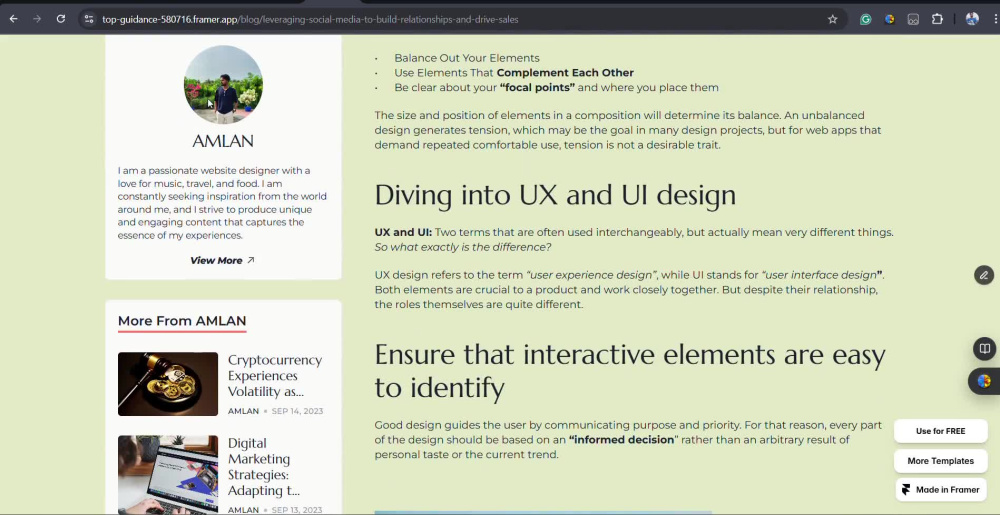Open Chrome's three-dot menu

995,19
